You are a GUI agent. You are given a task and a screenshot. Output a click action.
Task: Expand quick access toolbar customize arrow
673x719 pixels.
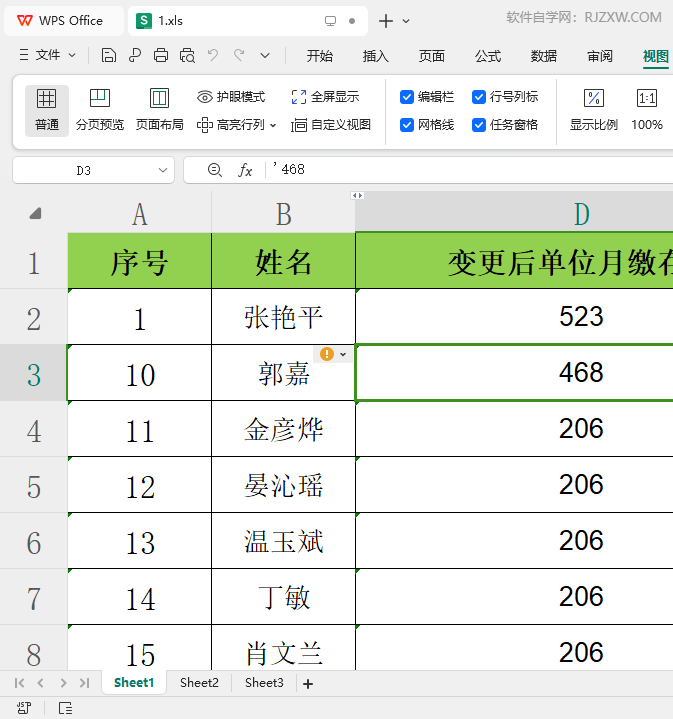(x=265, y=56)
